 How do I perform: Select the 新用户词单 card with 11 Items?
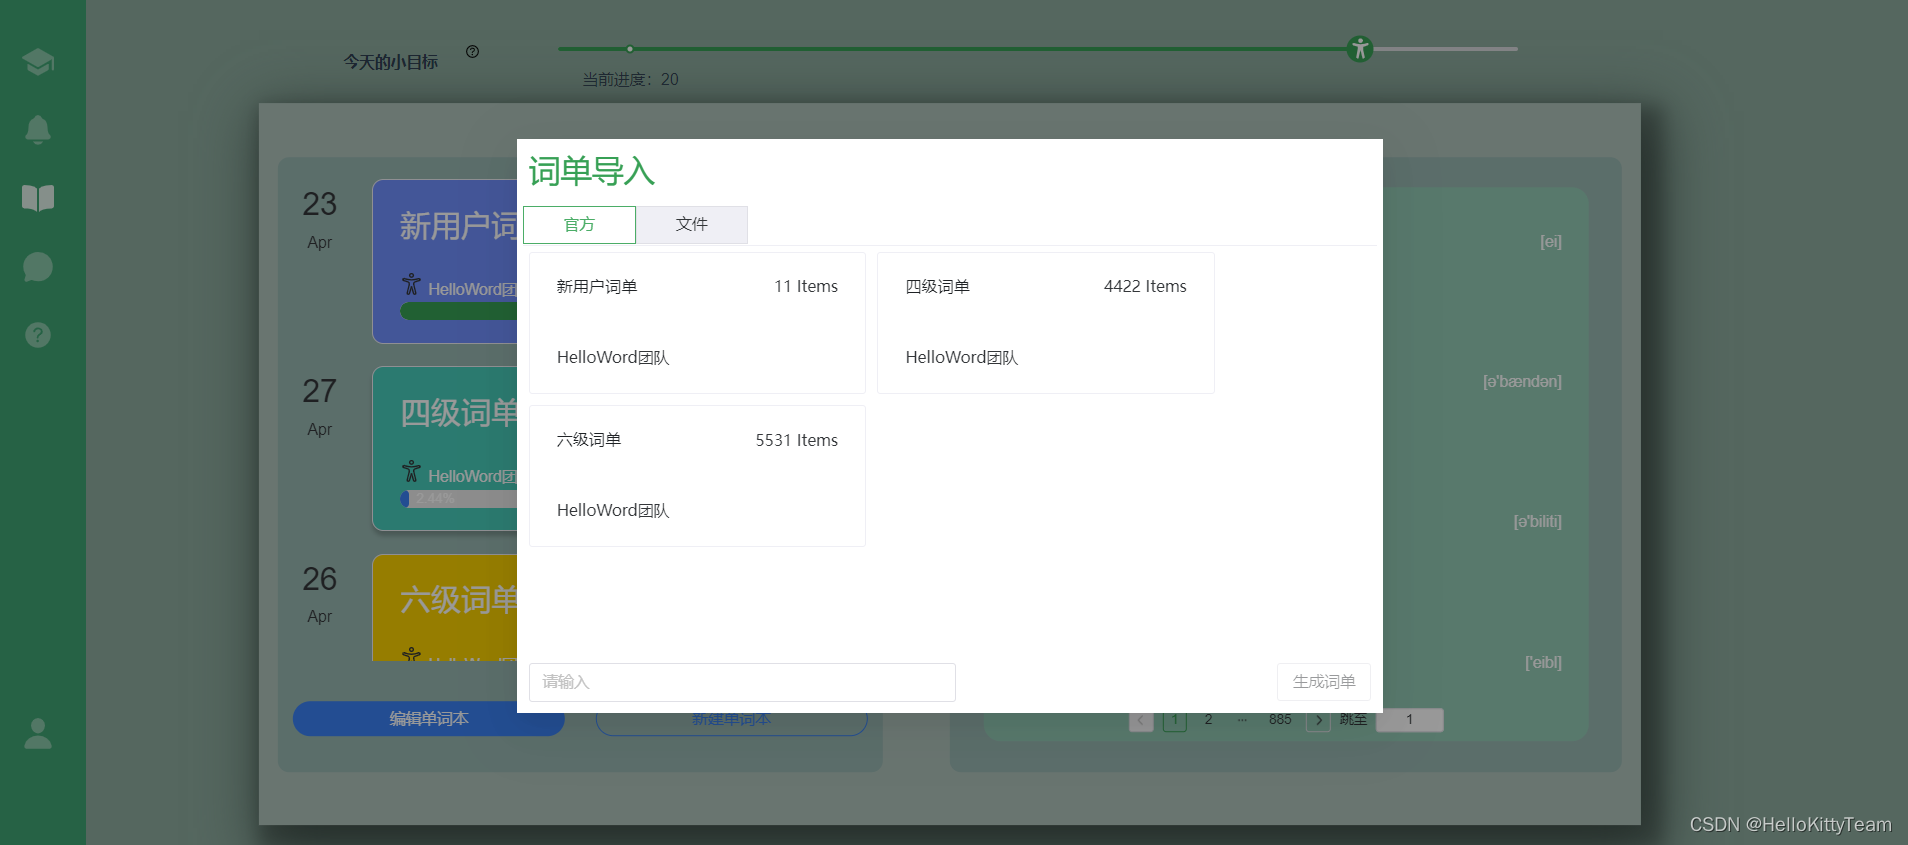[697, 323]
